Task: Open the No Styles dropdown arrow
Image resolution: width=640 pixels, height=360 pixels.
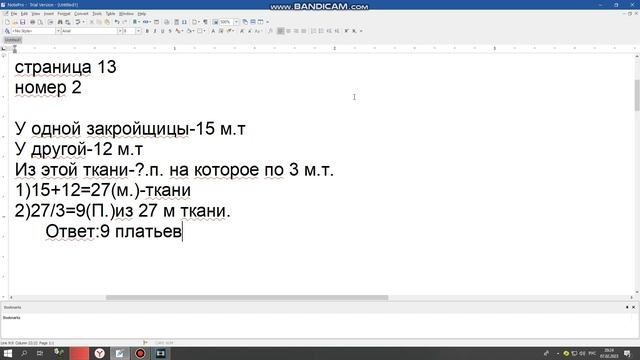Action: pos(58,31)
